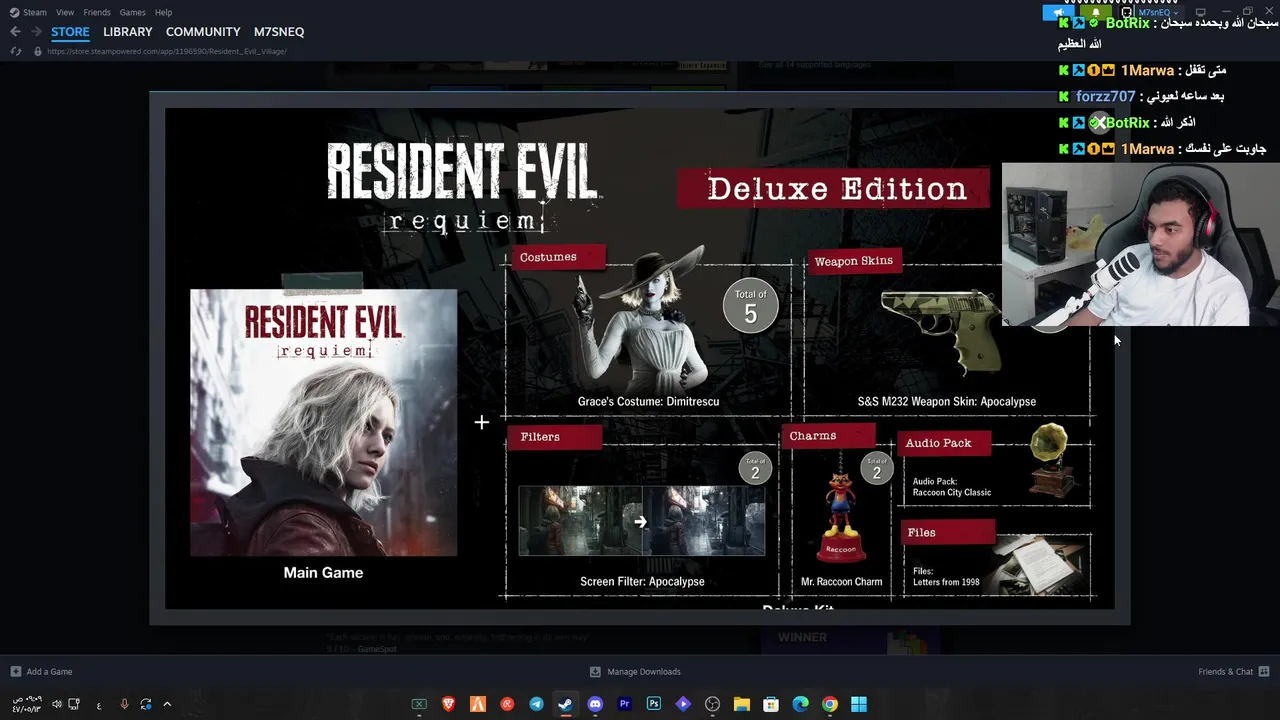Click the 'Deluxe Edition' red banner
Viewport: 1280px width, 720px height.
click(x=836, y=189)
